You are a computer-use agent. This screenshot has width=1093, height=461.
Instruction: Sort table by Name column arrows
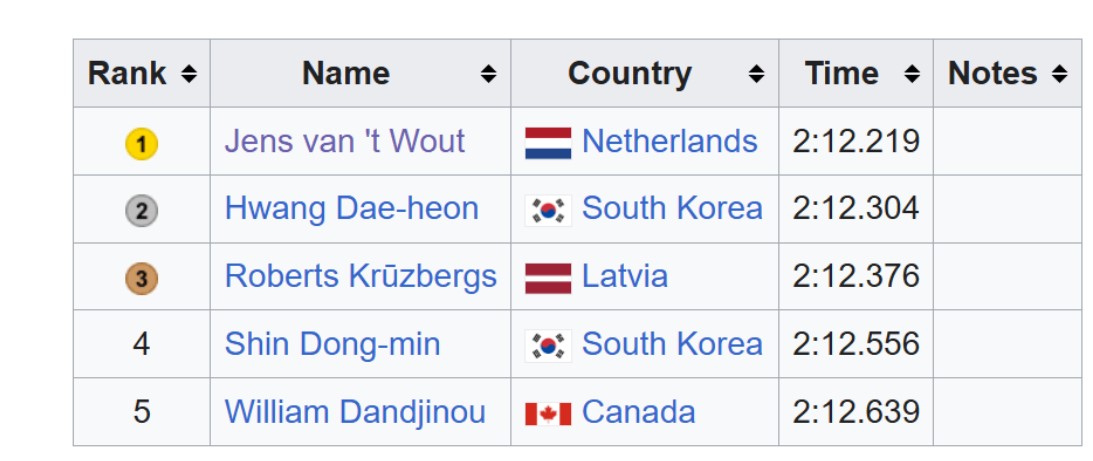[488, 74]
